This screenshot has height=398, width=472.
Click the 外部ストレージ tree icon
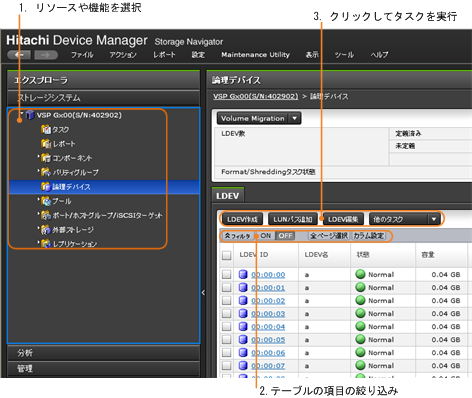pyautogui.click(x=46, y=230)
